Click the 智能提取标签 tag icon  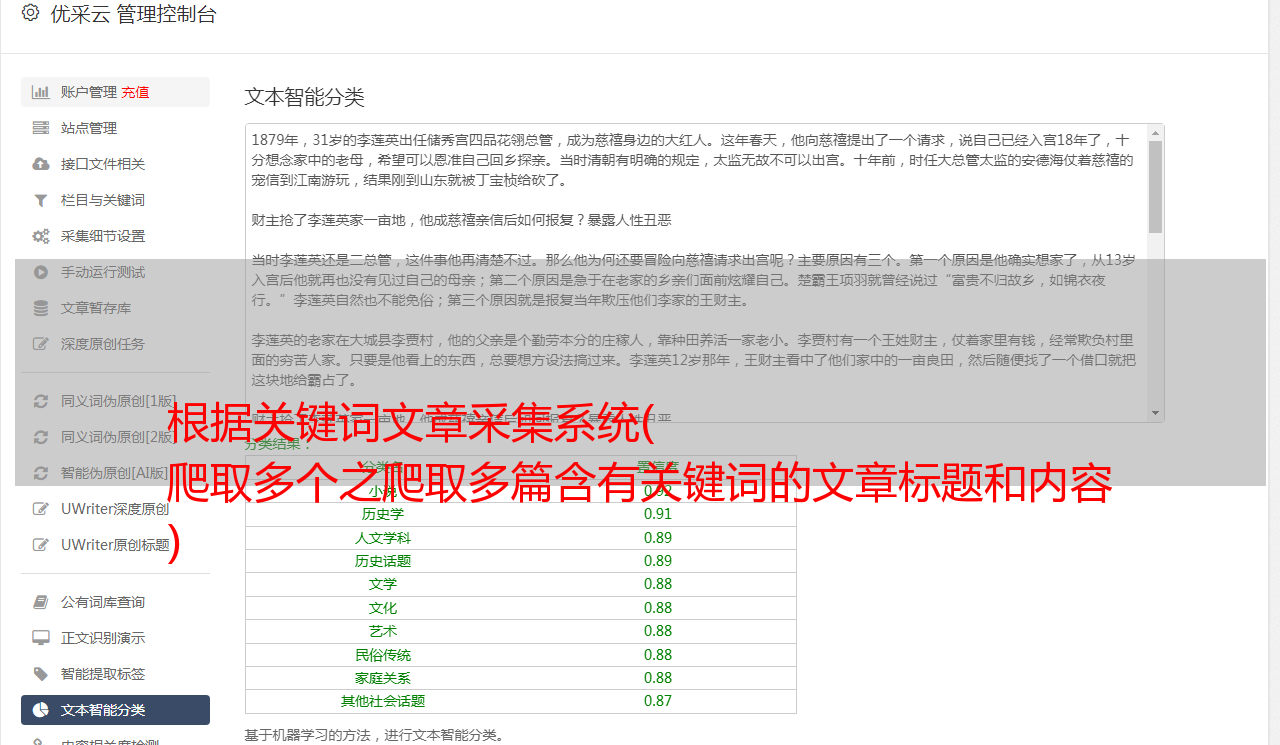[41, 674]
